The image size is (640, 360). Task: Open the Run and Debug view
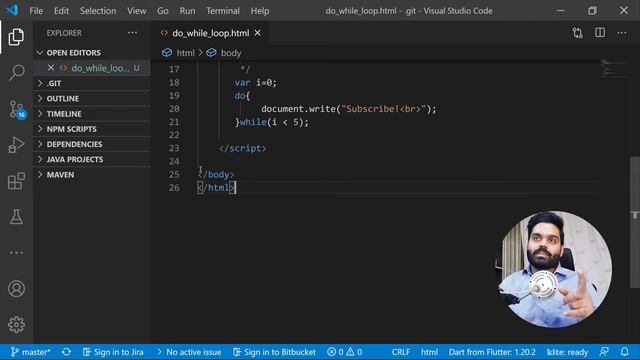16,145
